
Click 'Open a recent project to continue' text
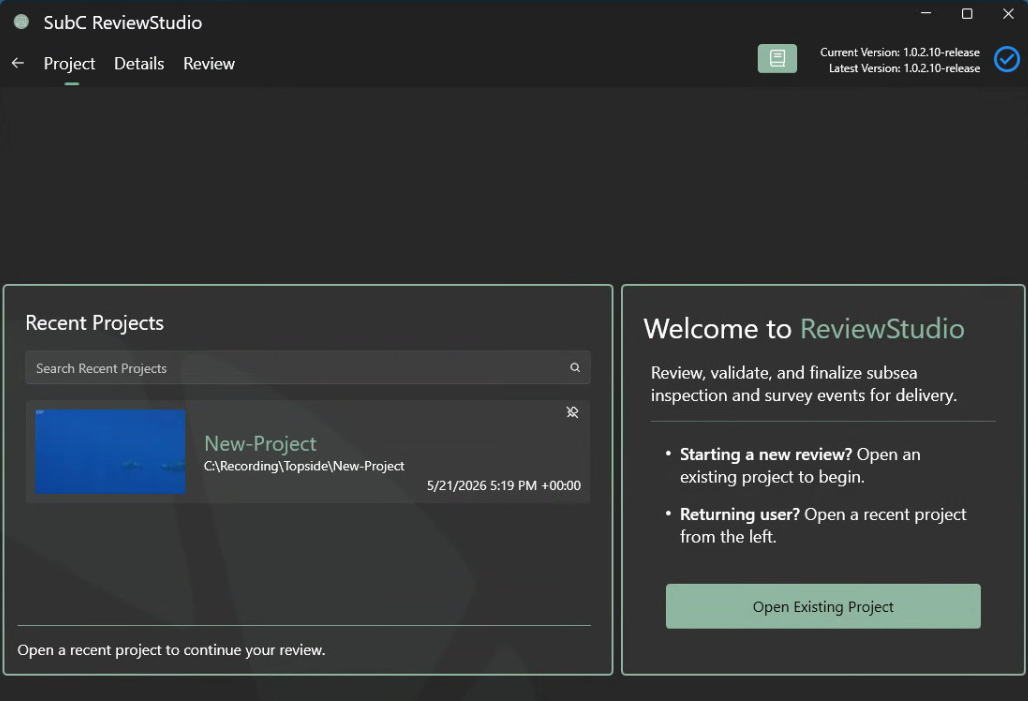[171, 650]
